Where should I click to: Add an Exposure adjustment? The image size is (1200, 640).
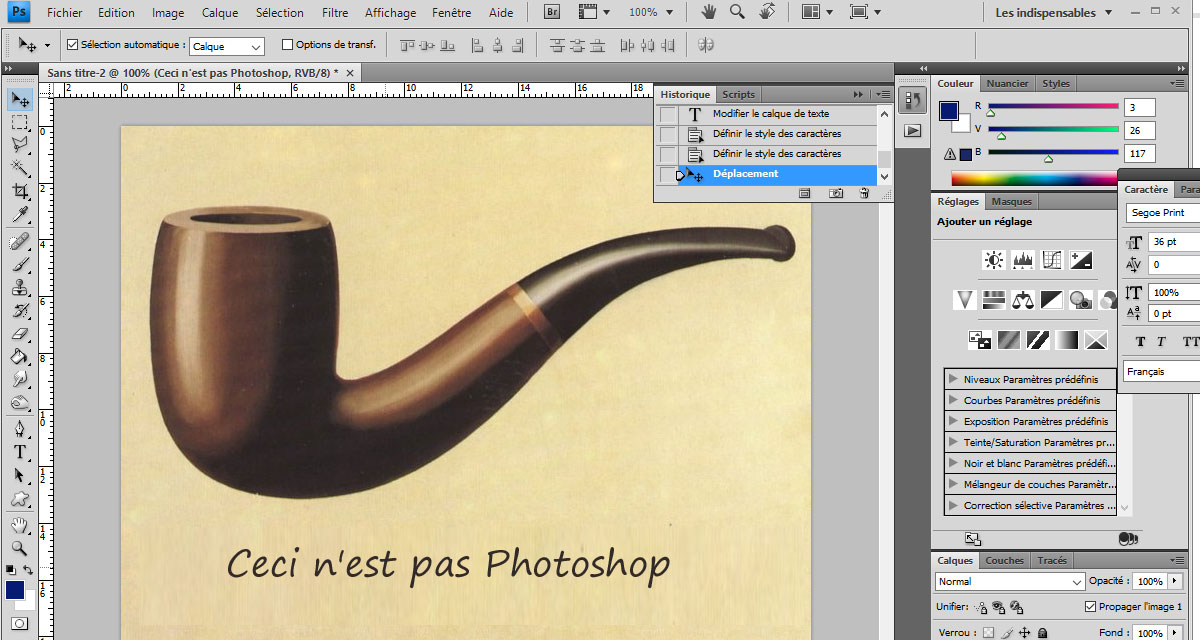pyautogui.click(x=1080, y=260)
